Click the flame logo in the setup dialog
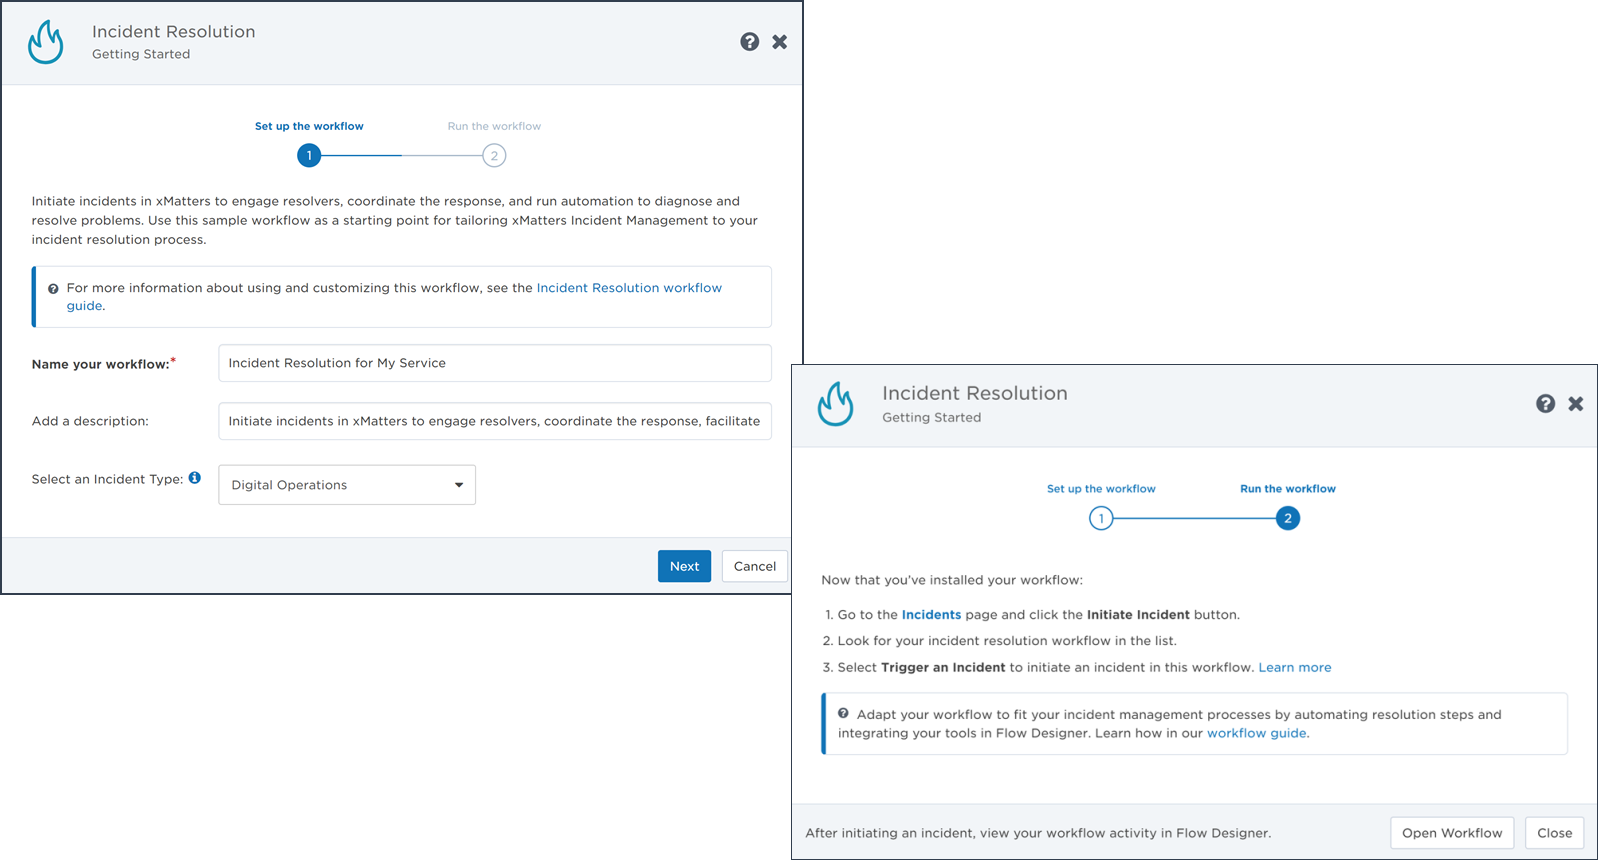The width and height of the screenshot is (1598, 860). click(46, 42)
